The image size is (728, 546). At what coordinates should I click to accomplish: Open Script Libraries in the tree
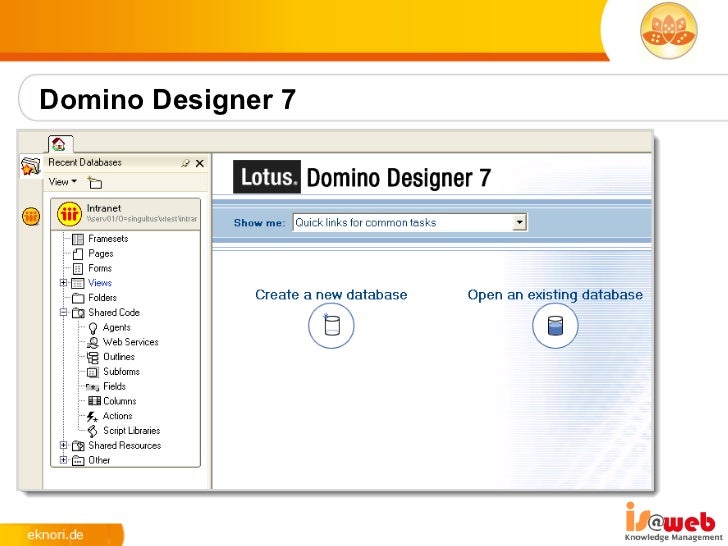point(131,431)
